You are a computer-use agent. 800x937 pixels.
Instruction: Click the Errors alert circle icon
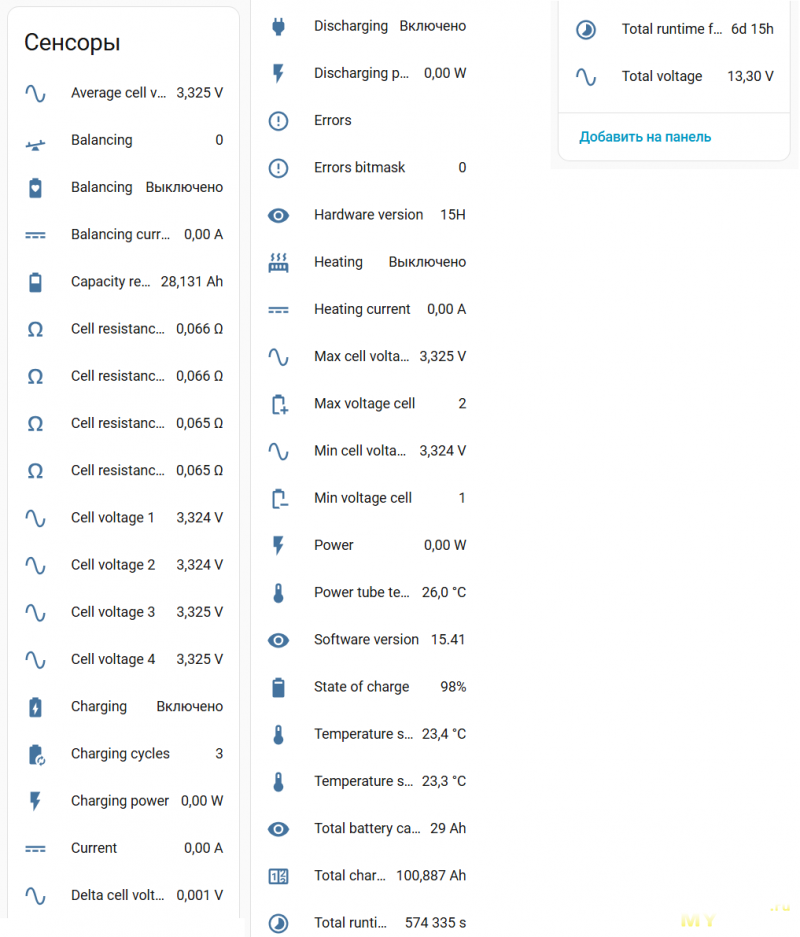[x=278, y=121]
